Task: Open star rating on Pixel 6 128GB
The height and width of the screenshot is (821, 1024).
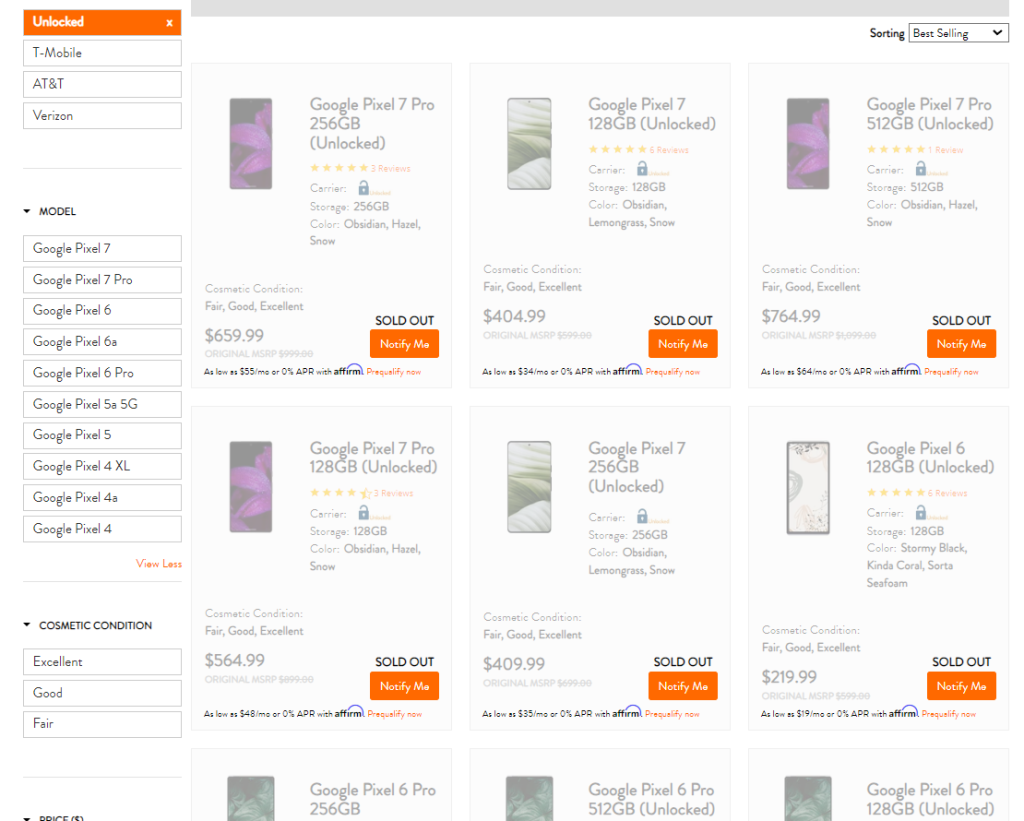Action: coord(896,493)
